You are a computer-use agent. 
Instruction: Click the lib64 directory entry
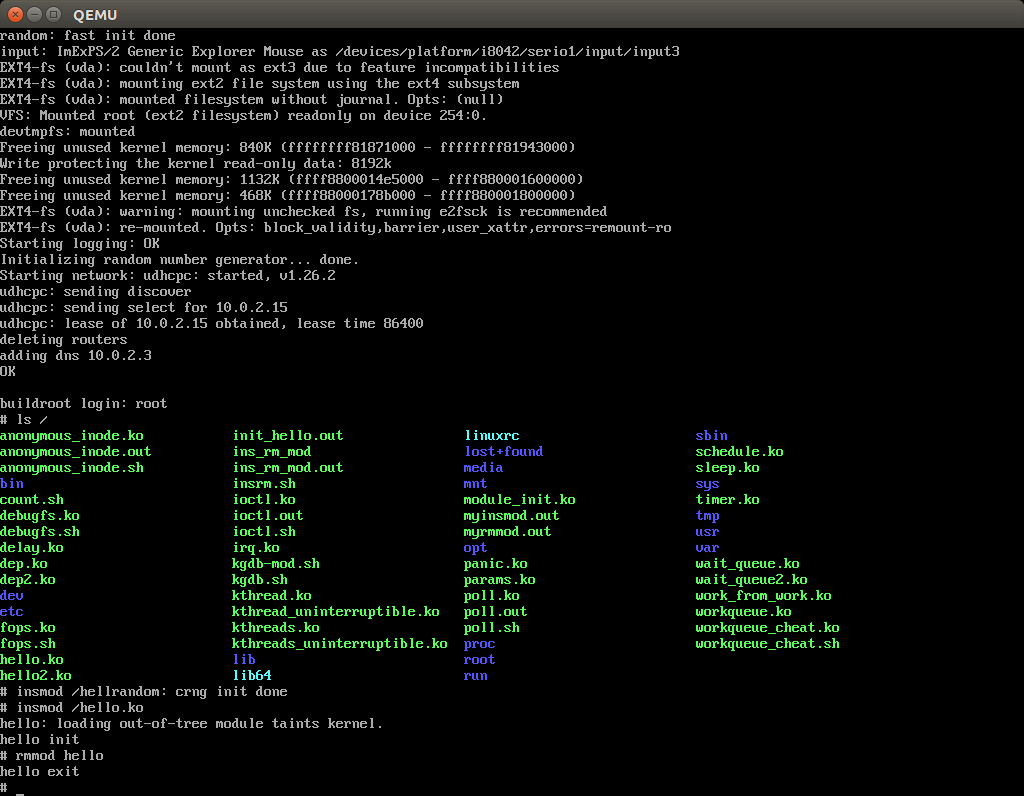coord(251,676)
